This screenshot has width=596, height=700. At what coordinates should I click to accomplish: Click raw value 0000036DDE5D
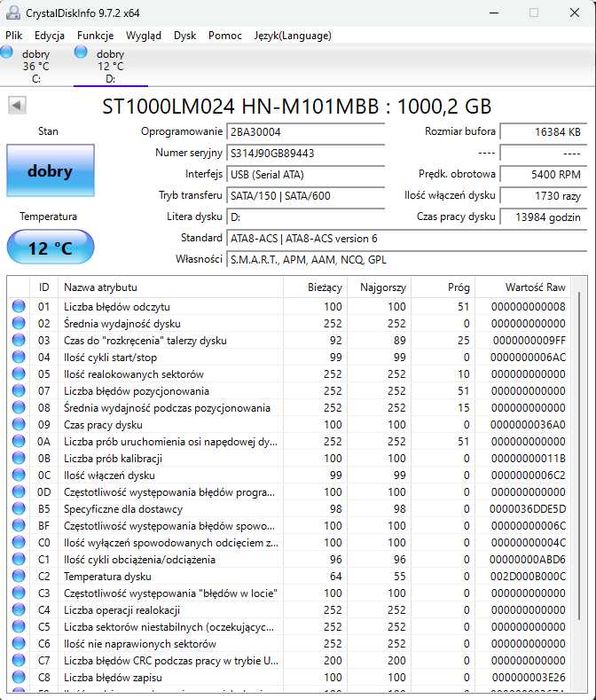(x=528, y=509)
